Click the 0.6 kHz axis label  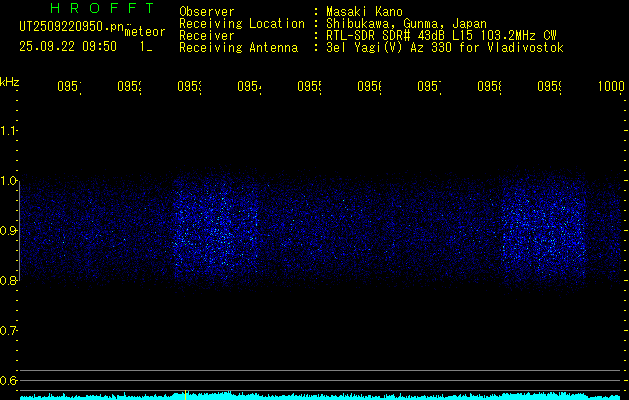point(8,381)
